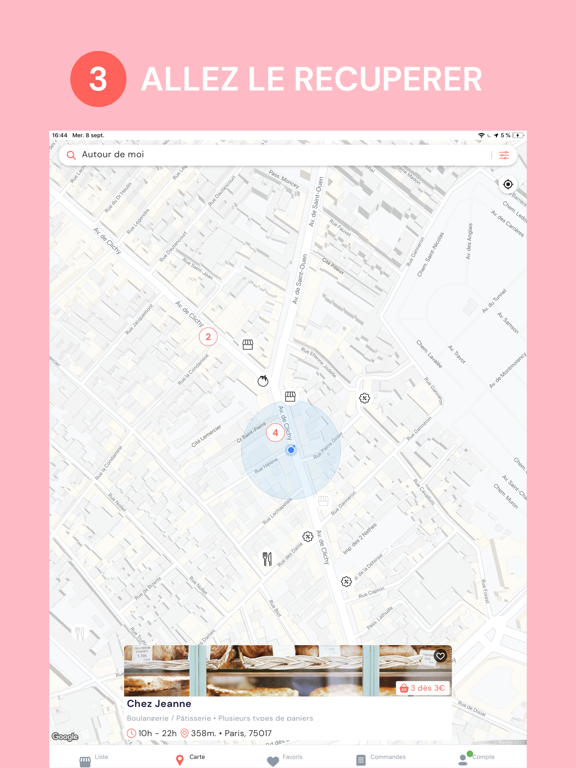Toggle favorite heart on Chez Jeanne card

point(440,656)
